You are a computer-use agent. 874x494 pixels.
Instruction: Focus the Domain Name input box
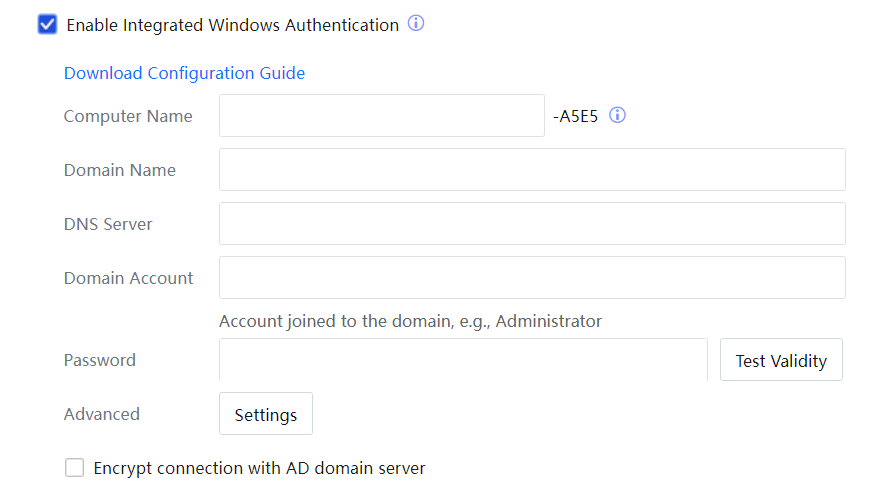532,170
